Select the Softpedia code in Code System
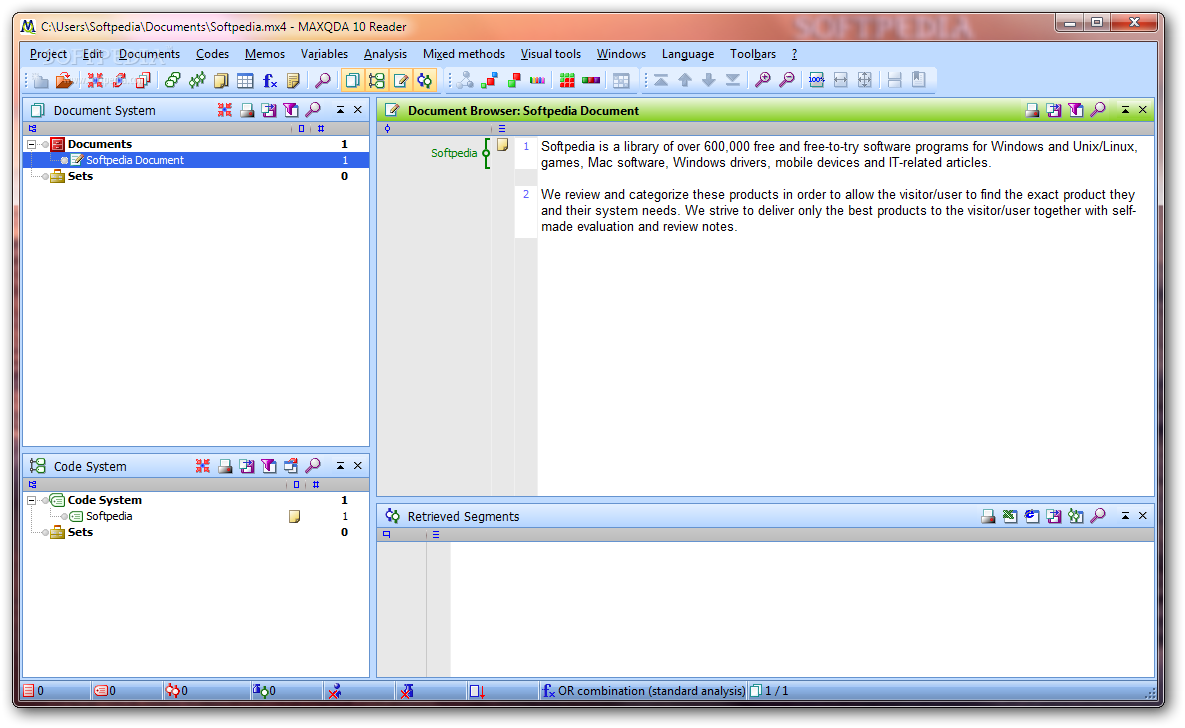Image resolution: width=1185 pixels, height=728 pixels. pyautogui.click(x=109, y=516)
